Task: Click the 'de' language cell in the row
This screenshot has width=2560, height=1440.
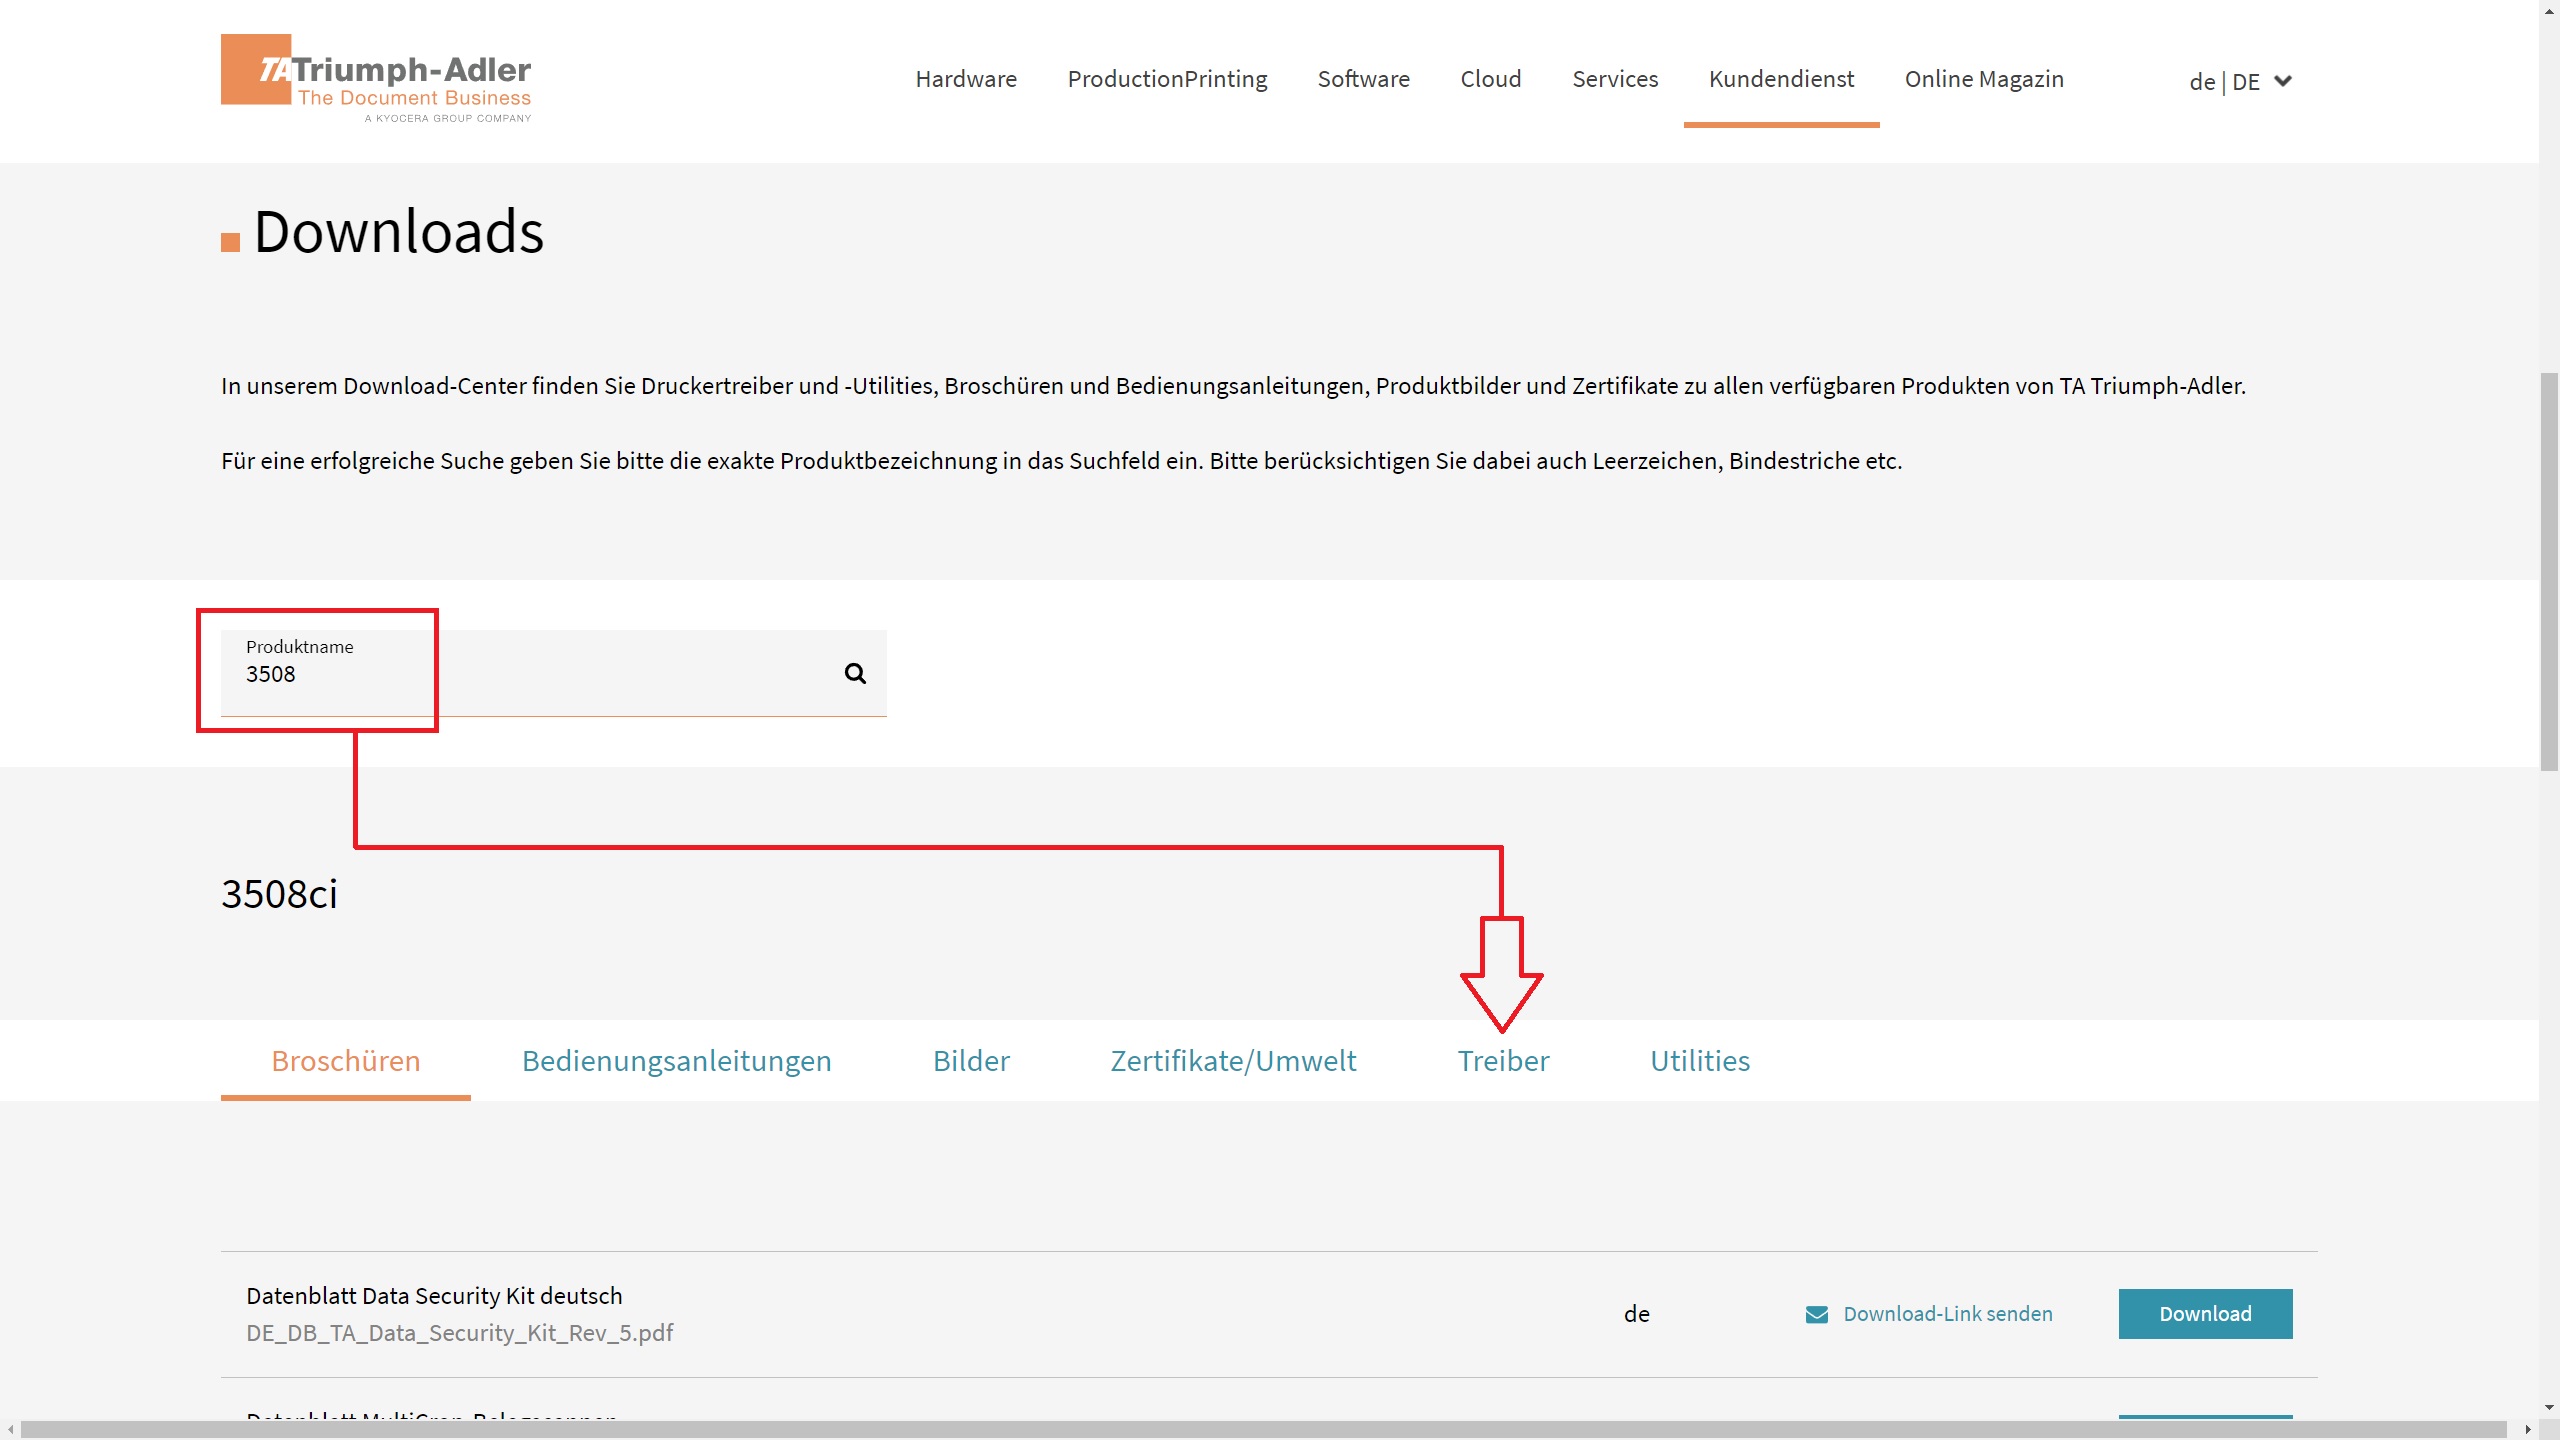Action: point(1636,1314)
